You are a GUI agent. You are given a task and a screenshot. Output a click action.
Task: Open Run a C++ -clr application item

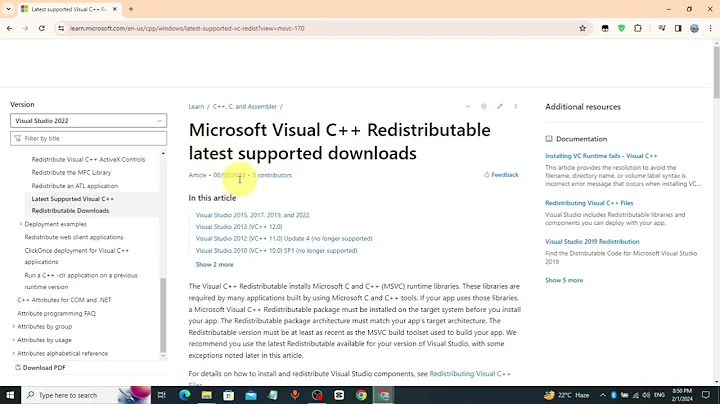pos(81,281)
